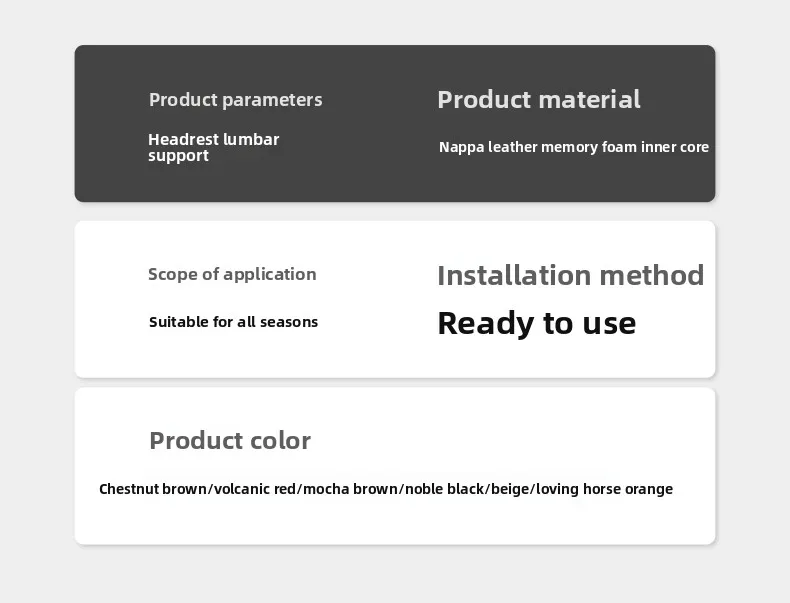Choose the 'volcanic red' color name

click(x=256, y=489)
